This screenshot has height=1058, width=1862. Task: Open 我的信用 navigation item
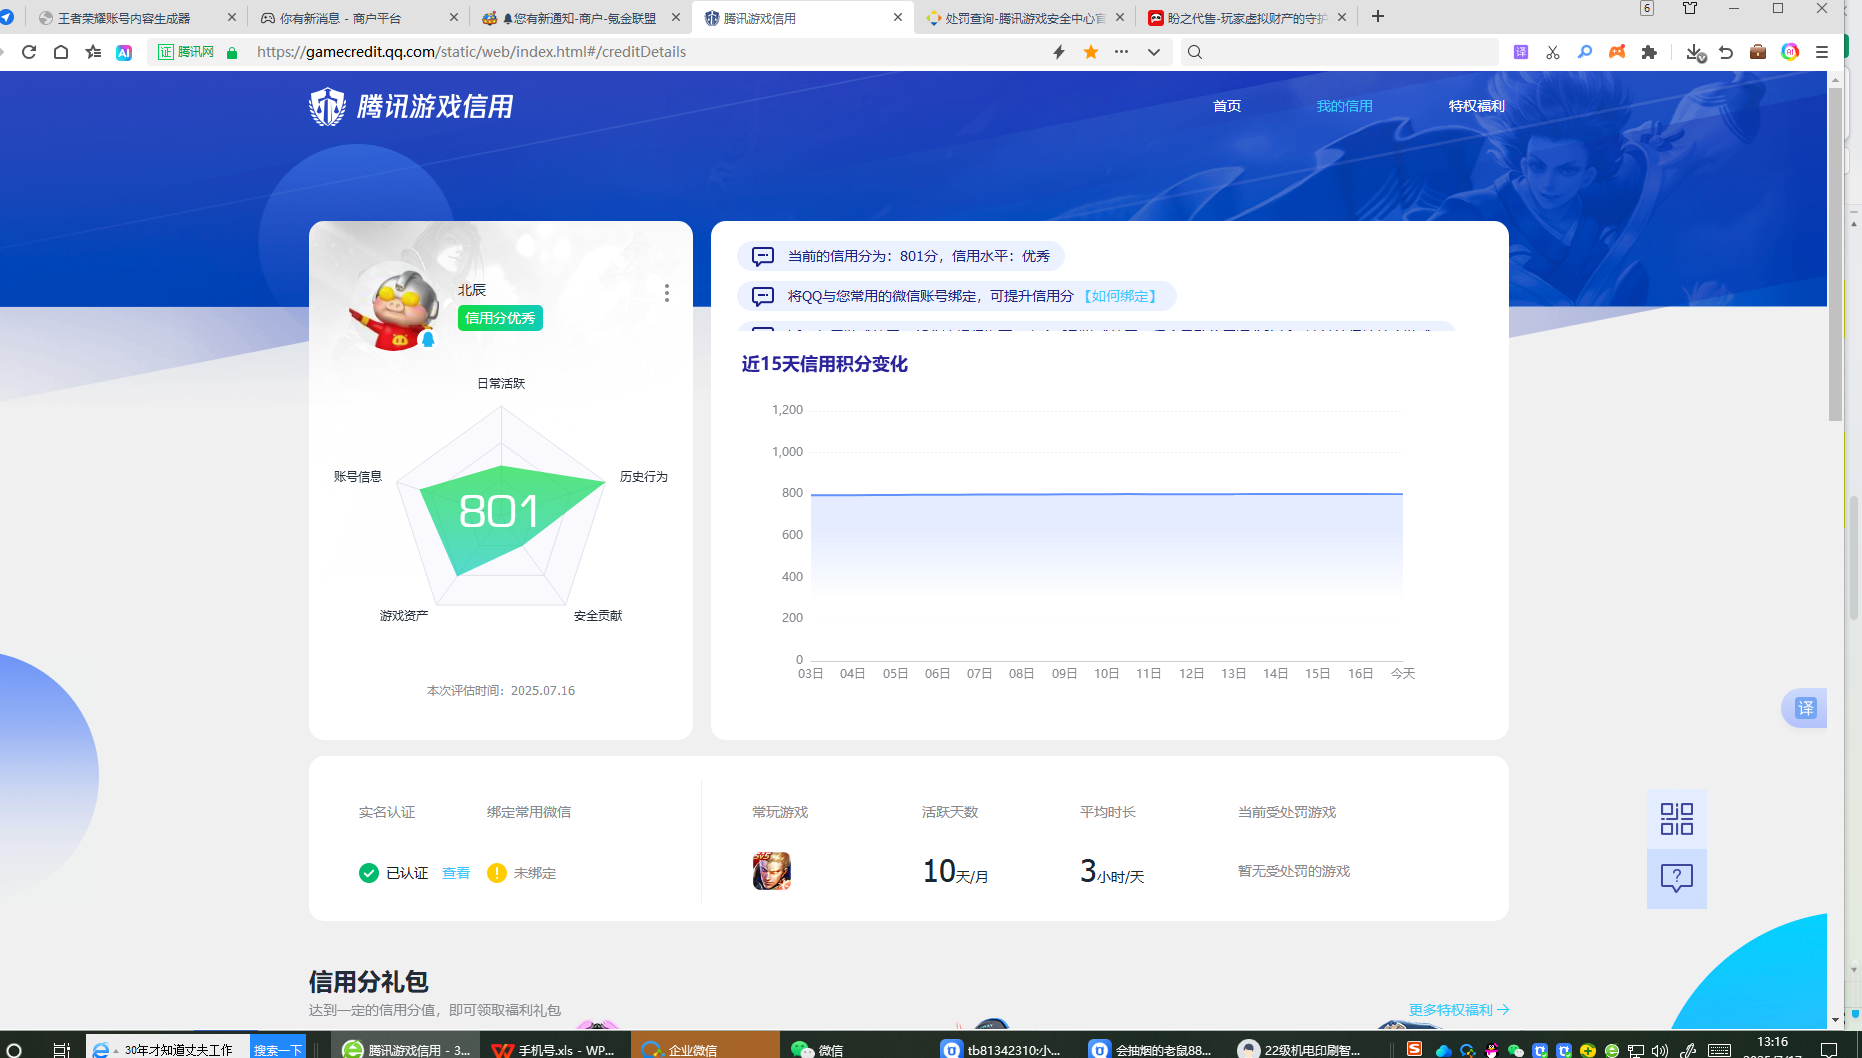coord(1344,106)
